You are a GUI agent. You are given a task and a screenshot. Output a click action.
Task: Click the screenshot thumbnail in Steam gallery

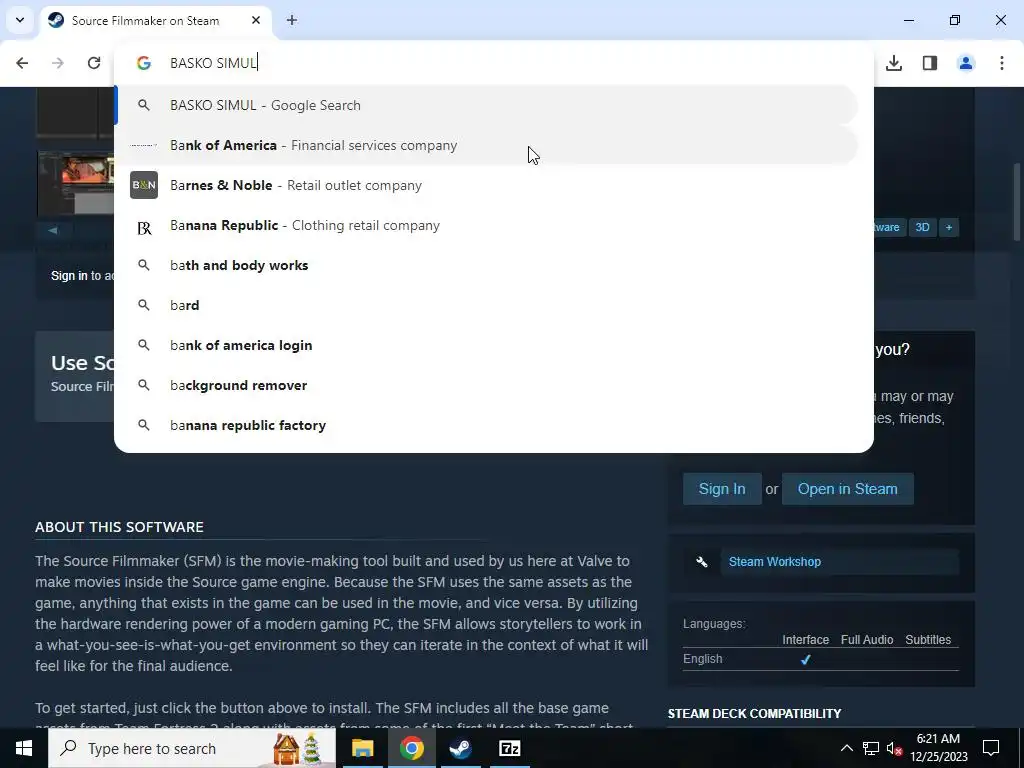[x=76, y=183]
